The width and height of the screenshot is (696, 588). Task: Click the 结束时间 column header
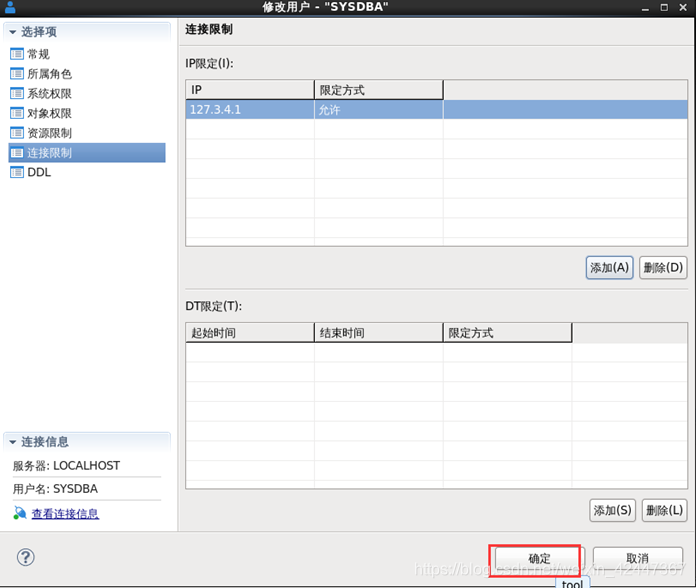point(379,333)
